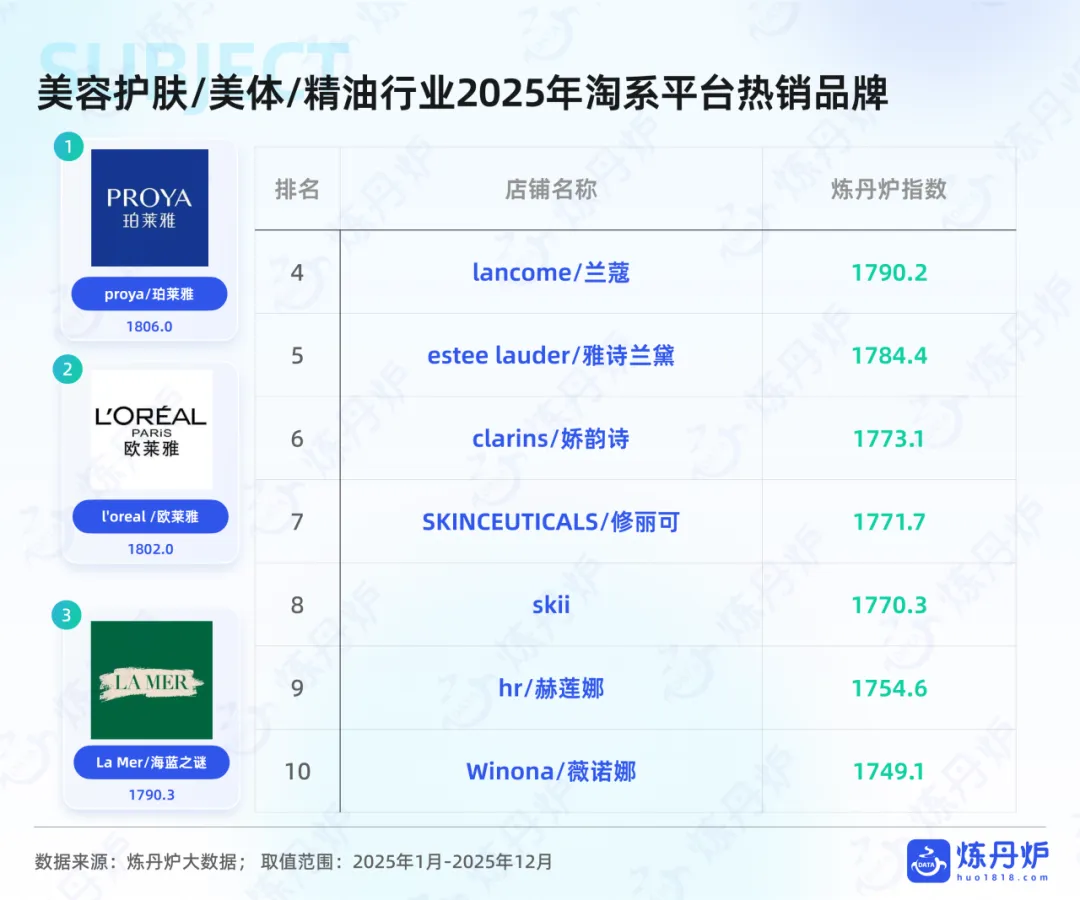Image resolution: width=1080 pixels, height=900 pixels.
Task: Open skii store name
Action: pyautogui.click(x=551, y=605)
